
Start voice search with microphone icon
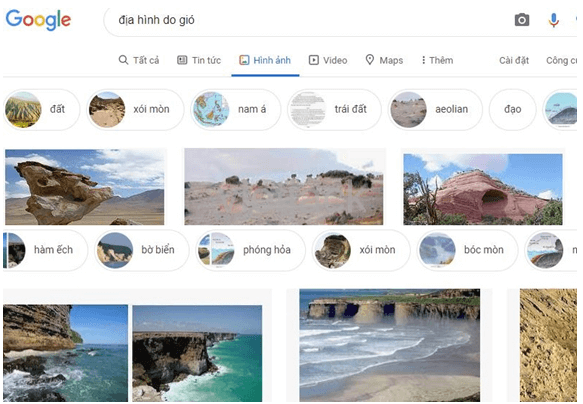click(553, 20)
